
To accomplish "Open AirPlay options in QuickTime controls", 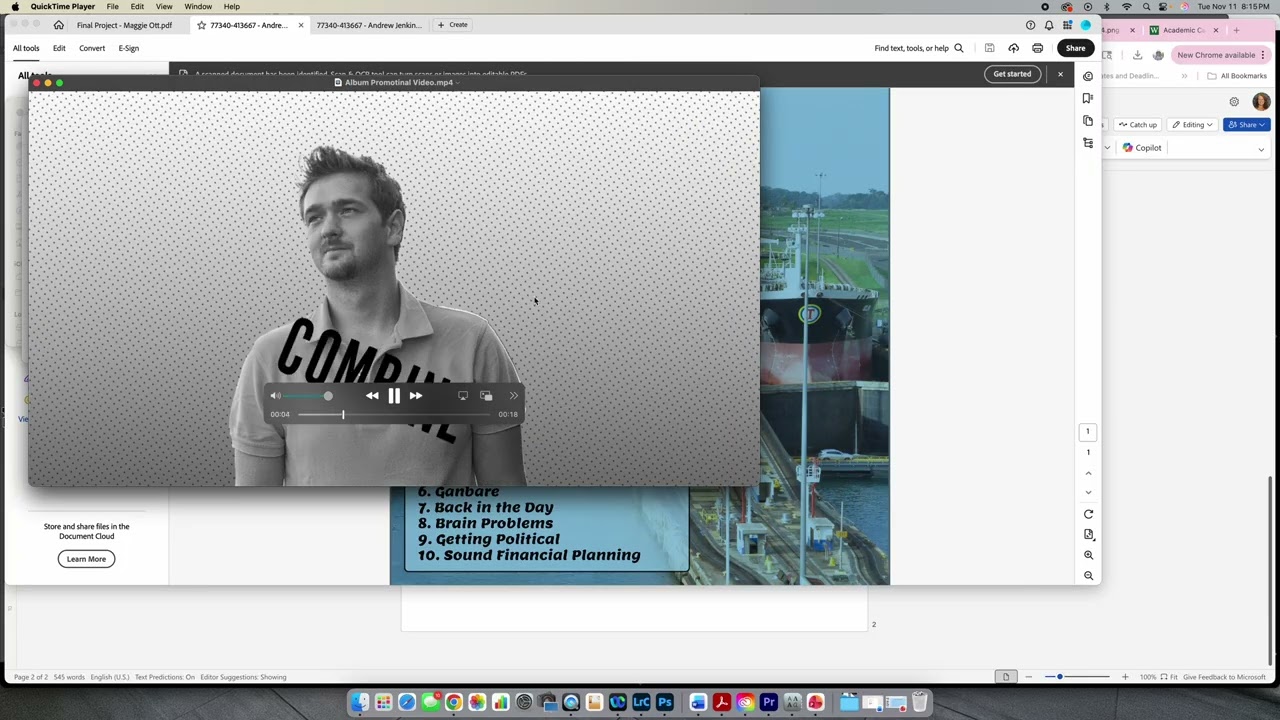I will (463, 396).
